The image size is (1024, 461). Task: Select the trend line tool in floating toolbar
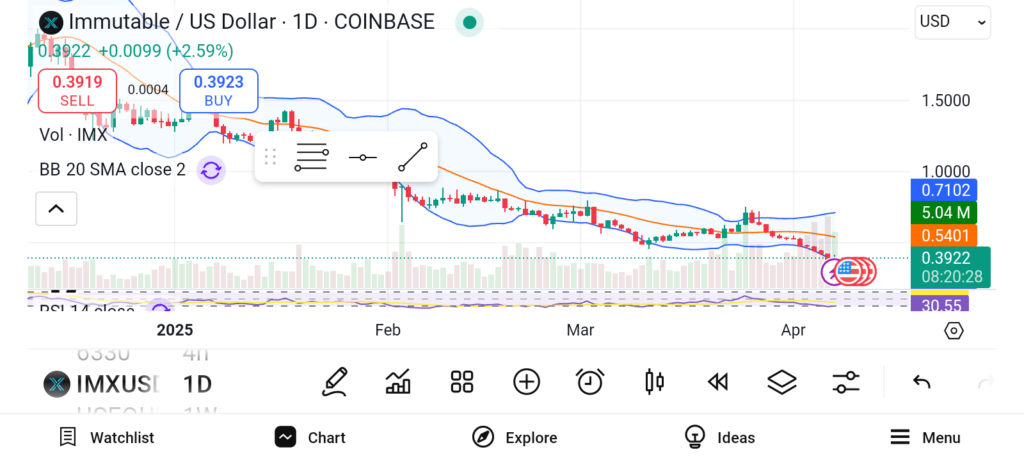[412, 157]
